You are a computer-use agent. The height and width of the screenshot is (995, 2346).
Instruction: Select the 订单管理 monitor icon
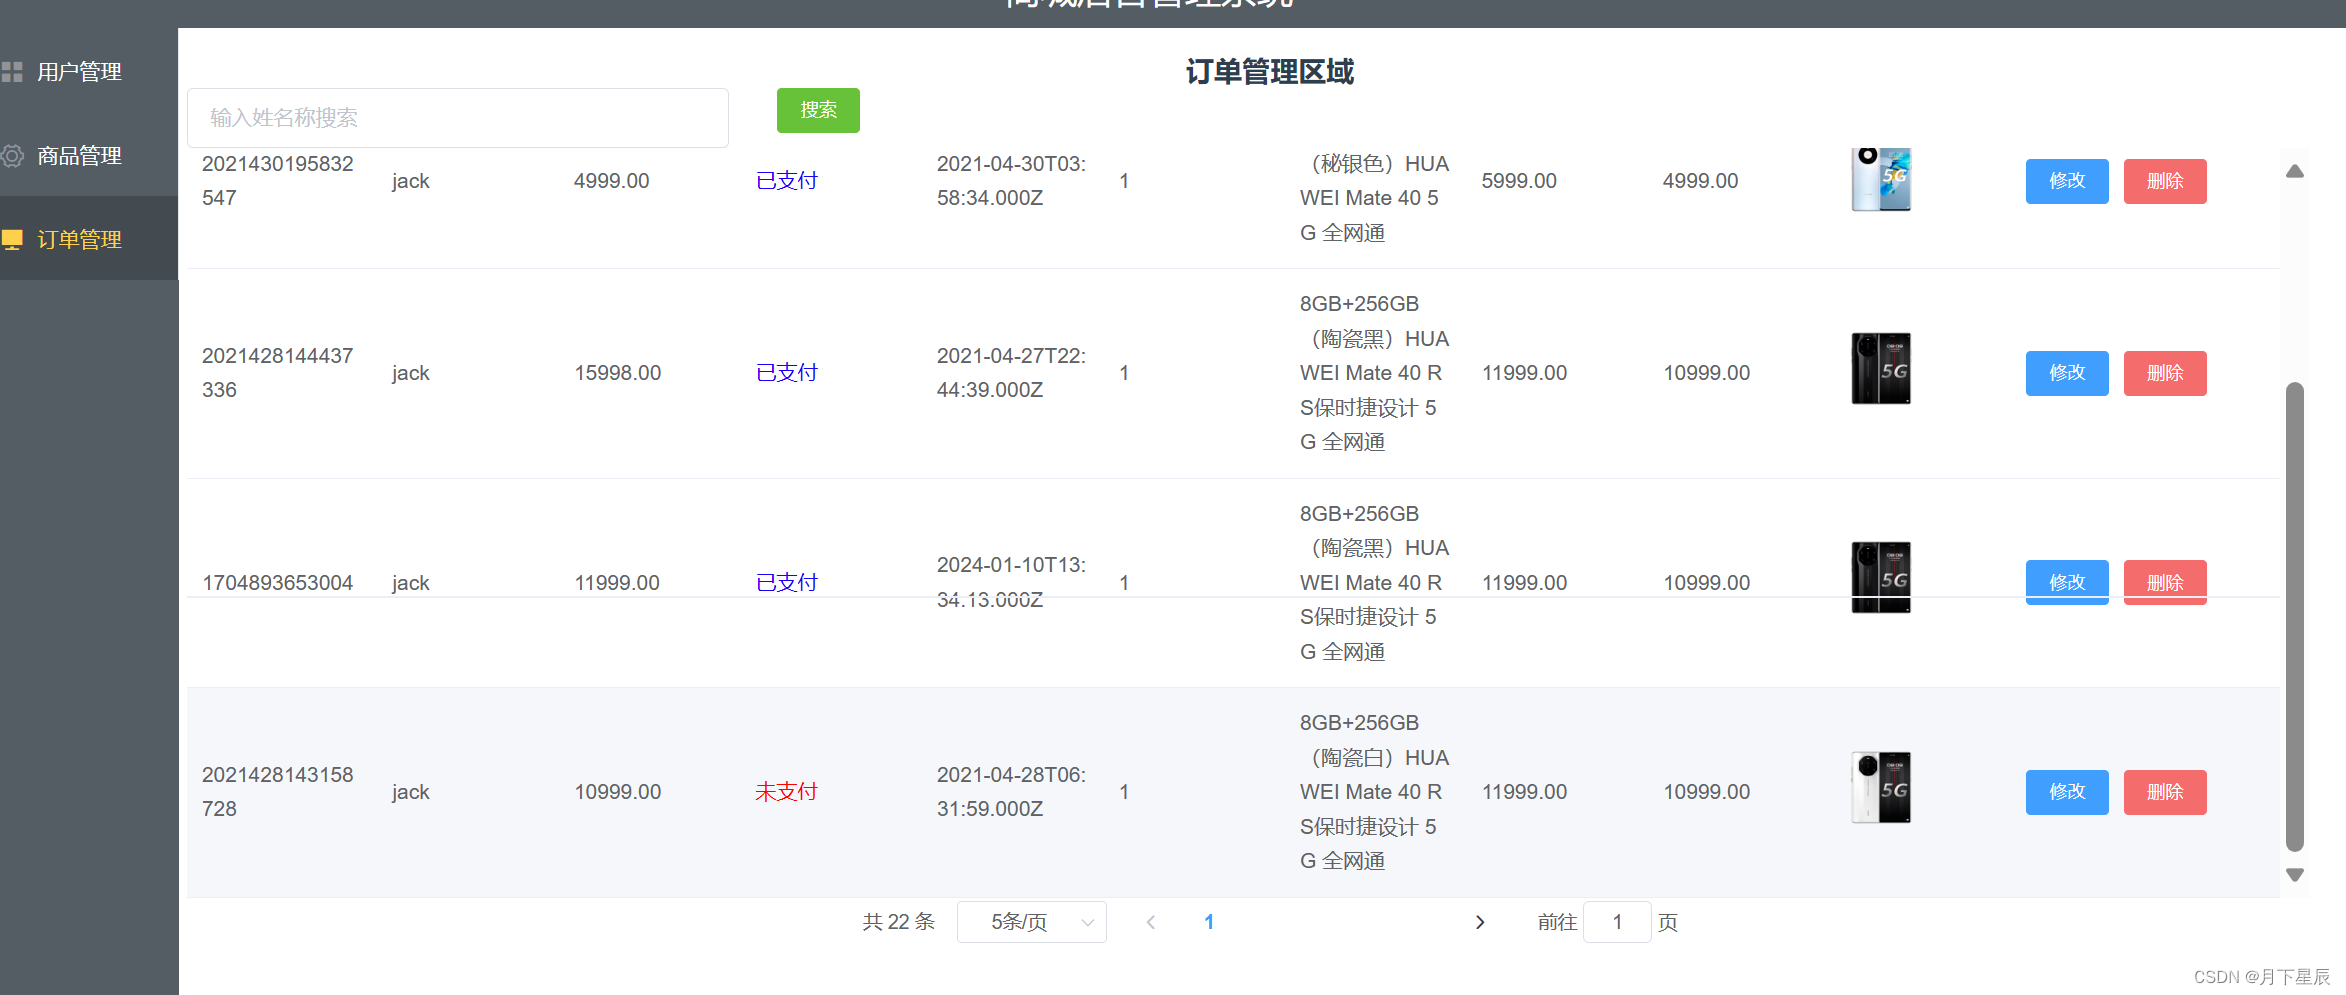(14, 240)
